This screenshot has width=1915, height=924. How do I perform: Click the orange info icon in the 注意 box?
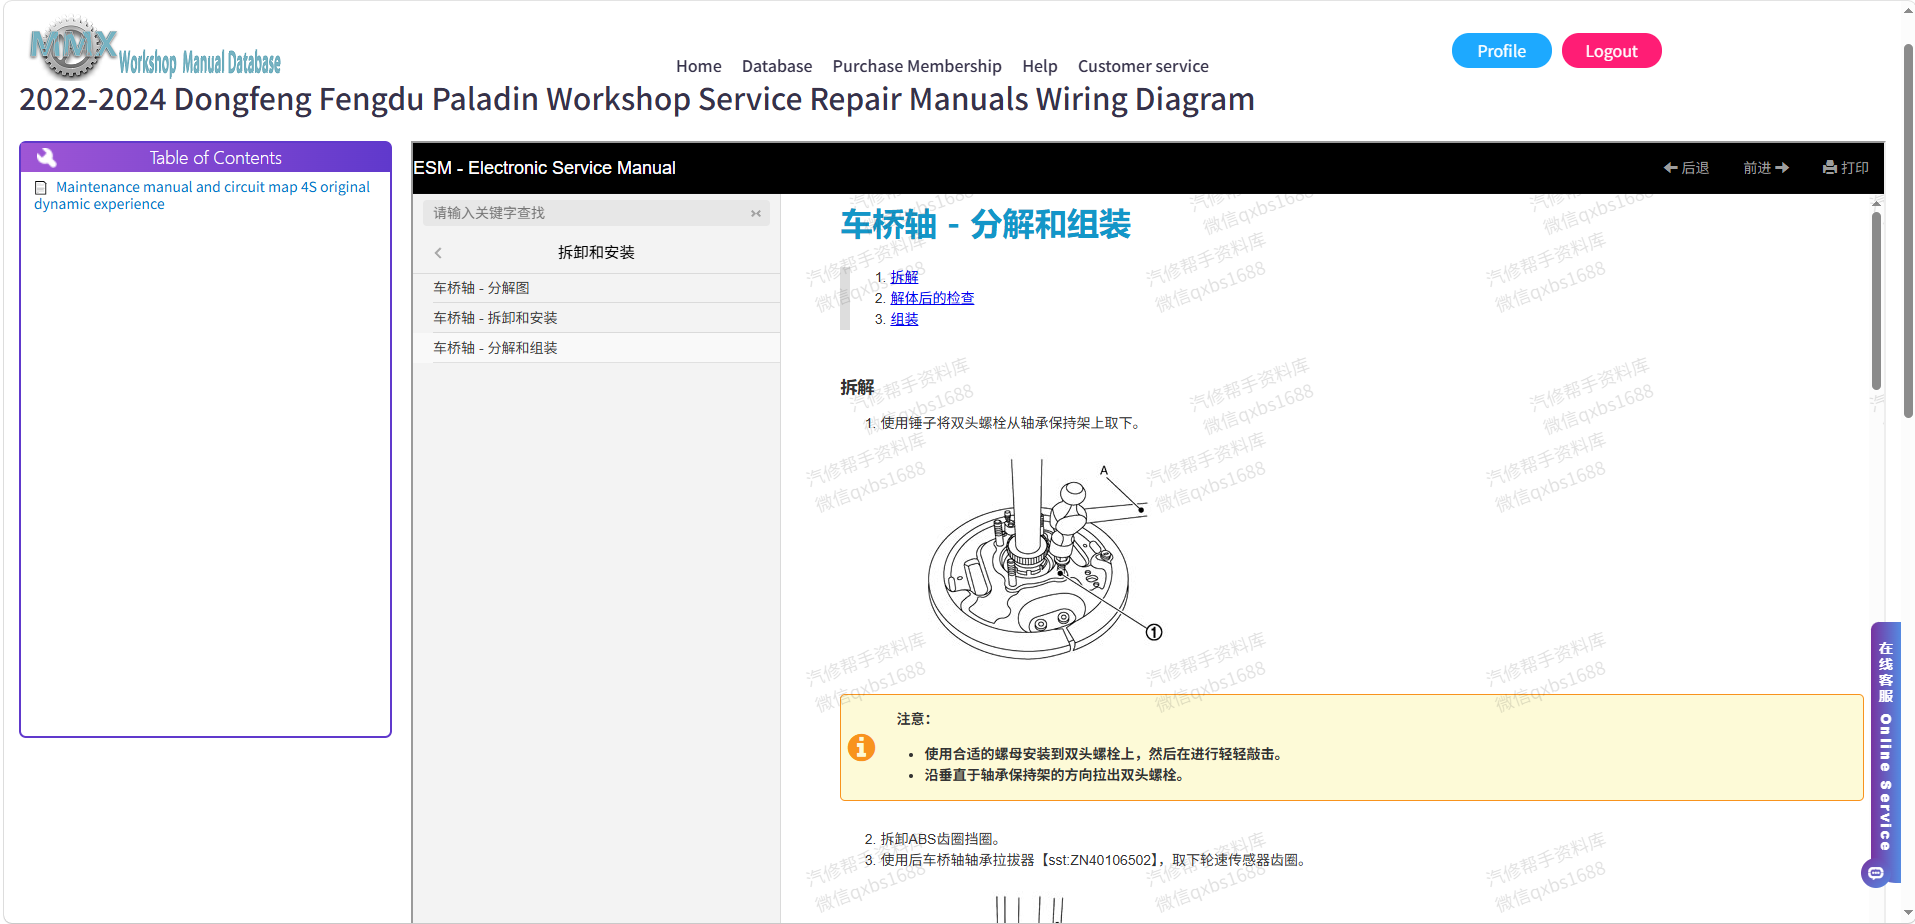pos(861,747)
